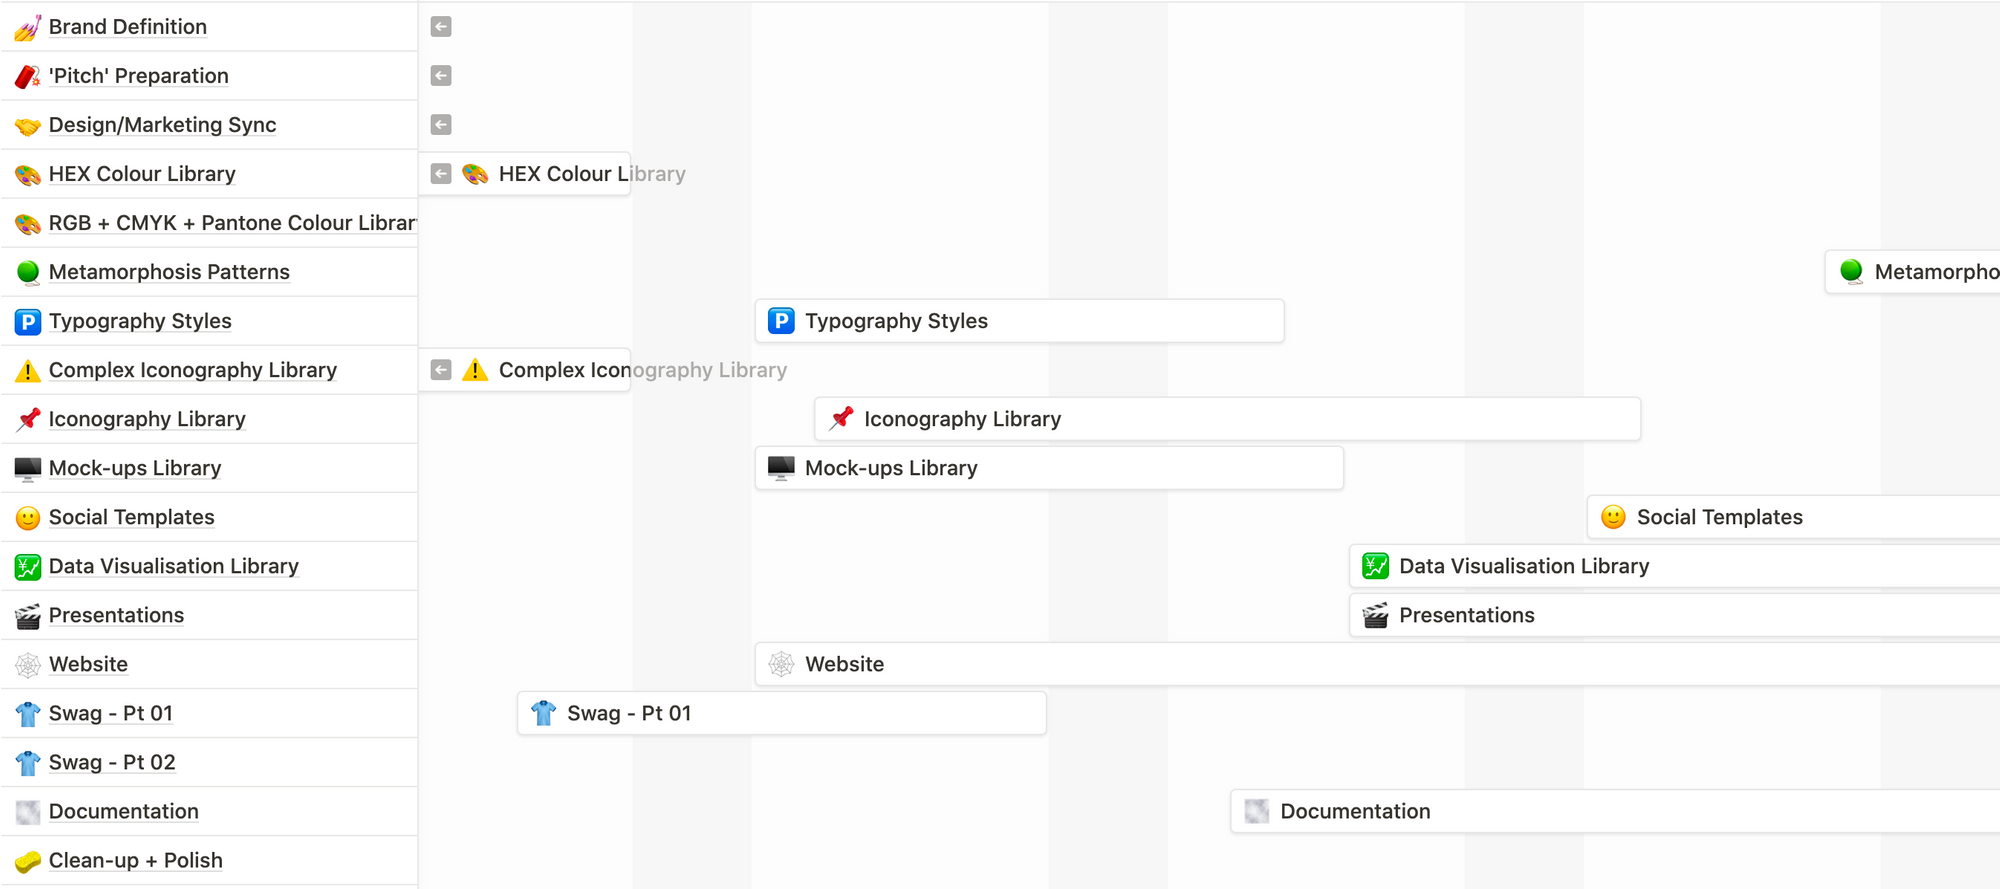Click the monitor icon for Mock-ups Library

[28, 467]
